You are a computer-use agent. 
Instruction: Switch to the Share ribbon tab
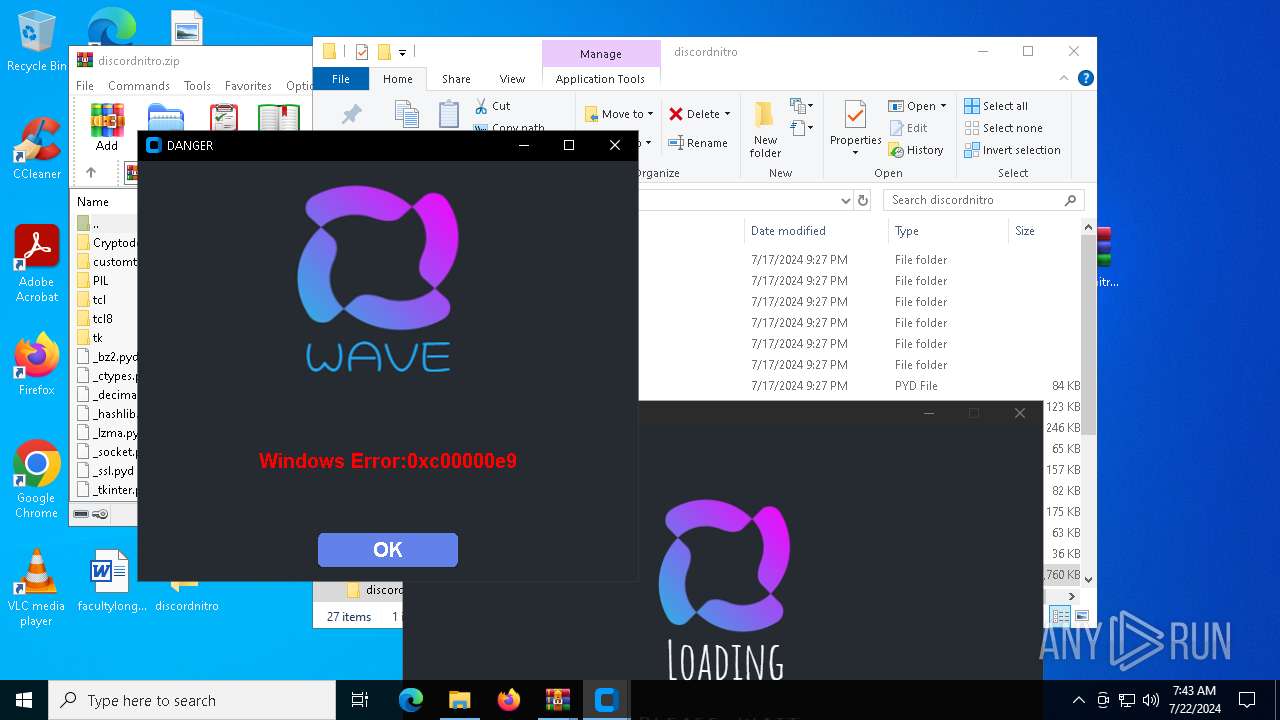point(456,79)
